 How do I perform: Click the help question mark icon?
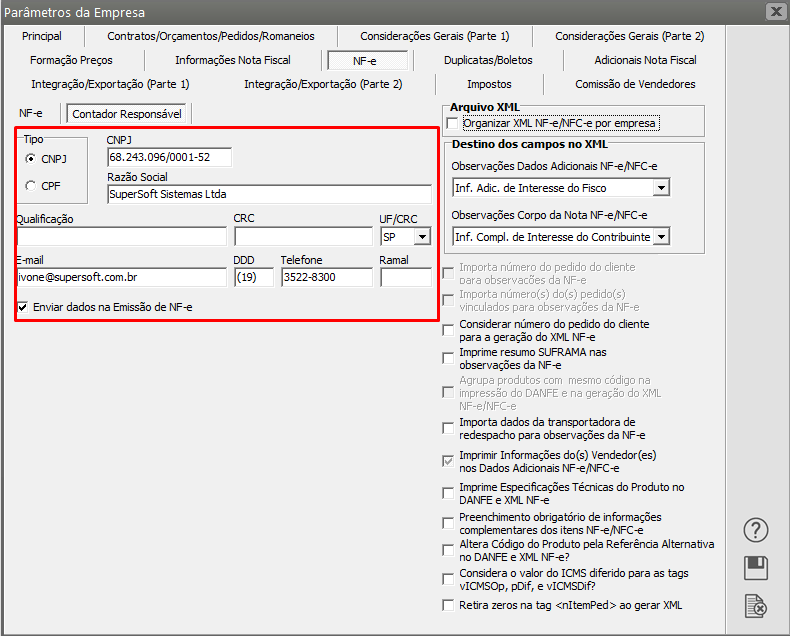point(757,530)
